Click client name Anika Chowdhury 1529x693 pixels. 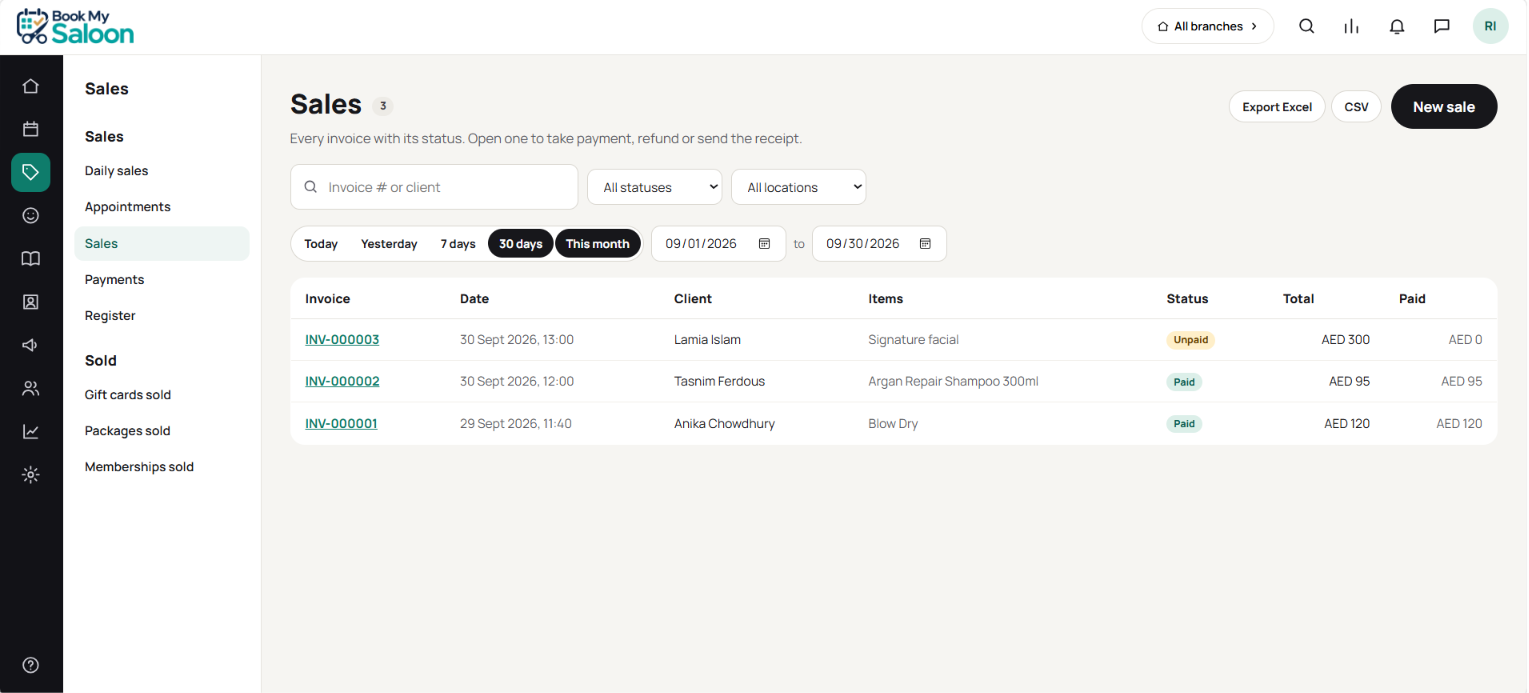pyautogui.click(x=724, y=424)
